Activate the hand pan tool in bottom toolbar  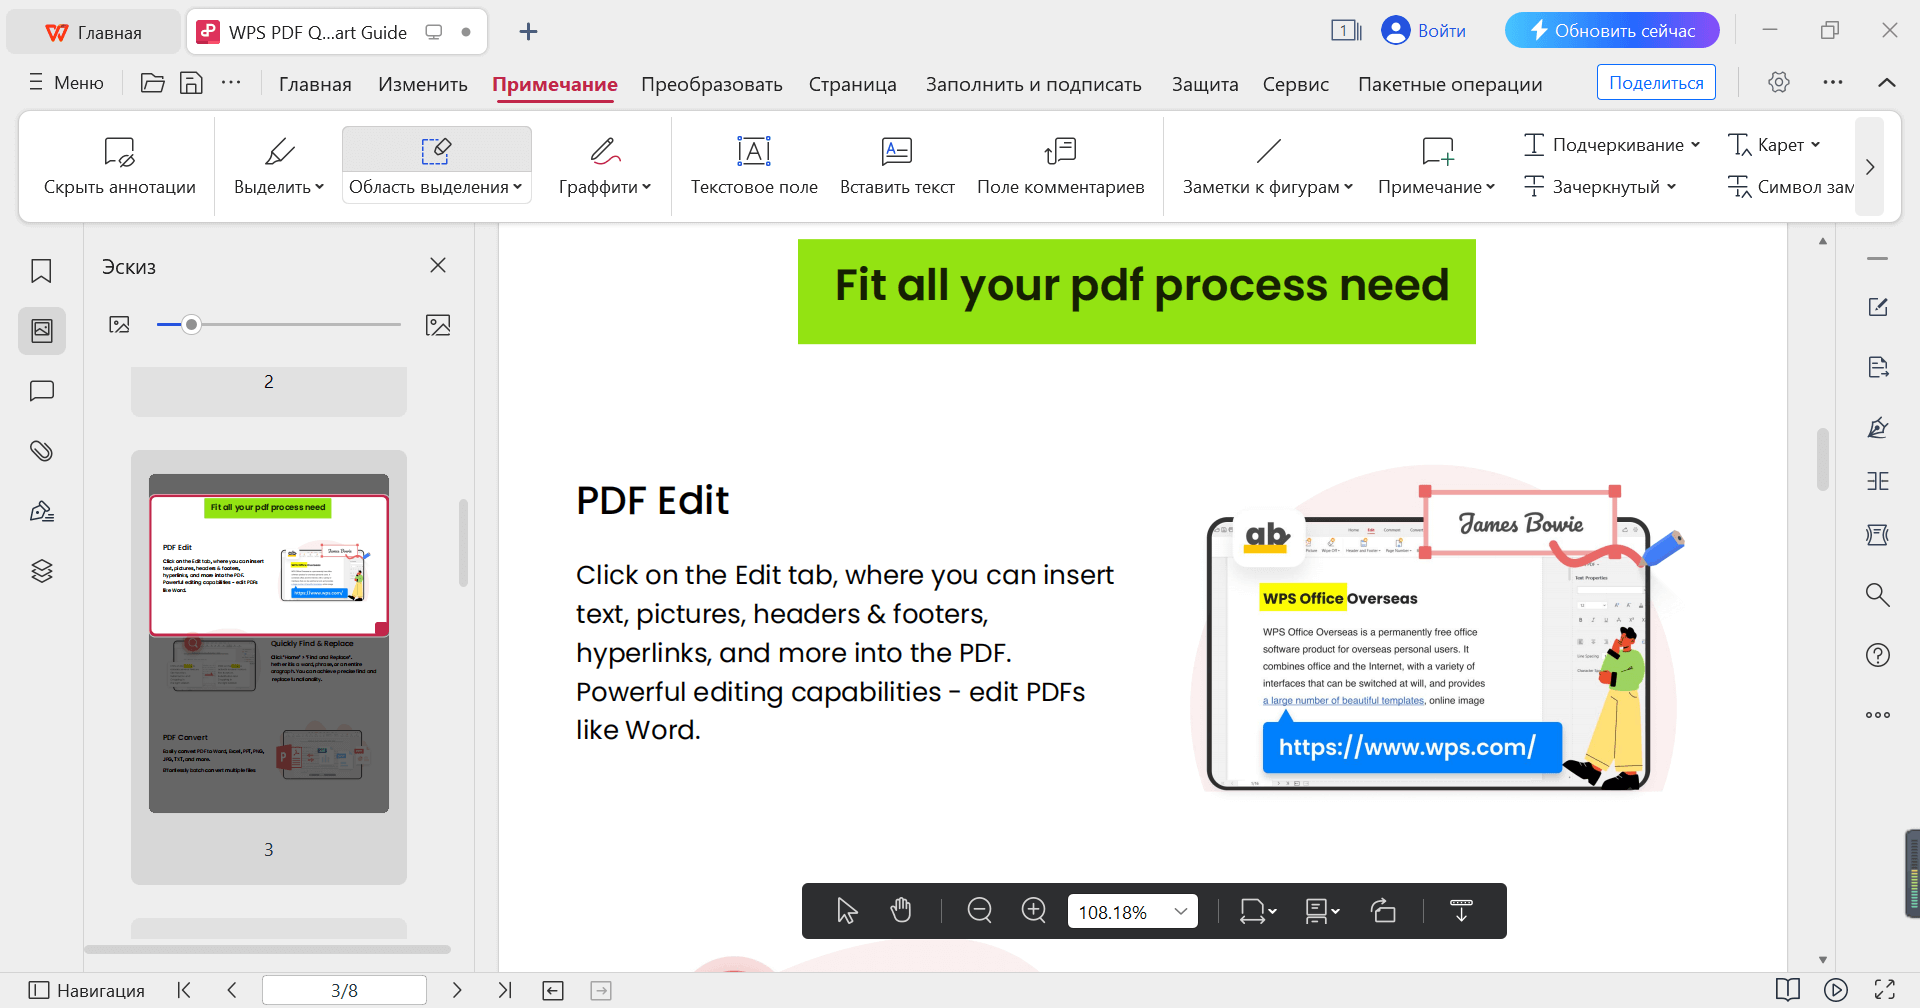tap(901, 910)
